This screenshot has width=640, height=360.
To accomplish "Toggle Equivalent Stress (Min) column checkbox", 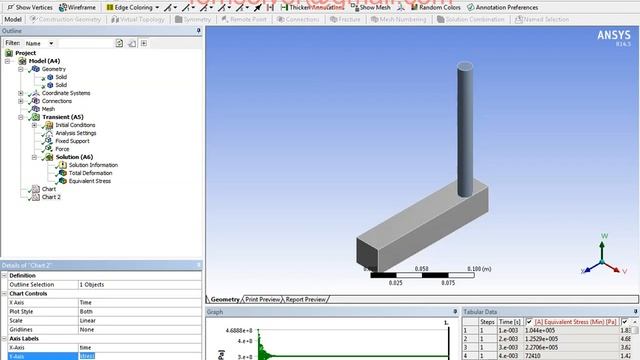I will (x=529, y=322).
